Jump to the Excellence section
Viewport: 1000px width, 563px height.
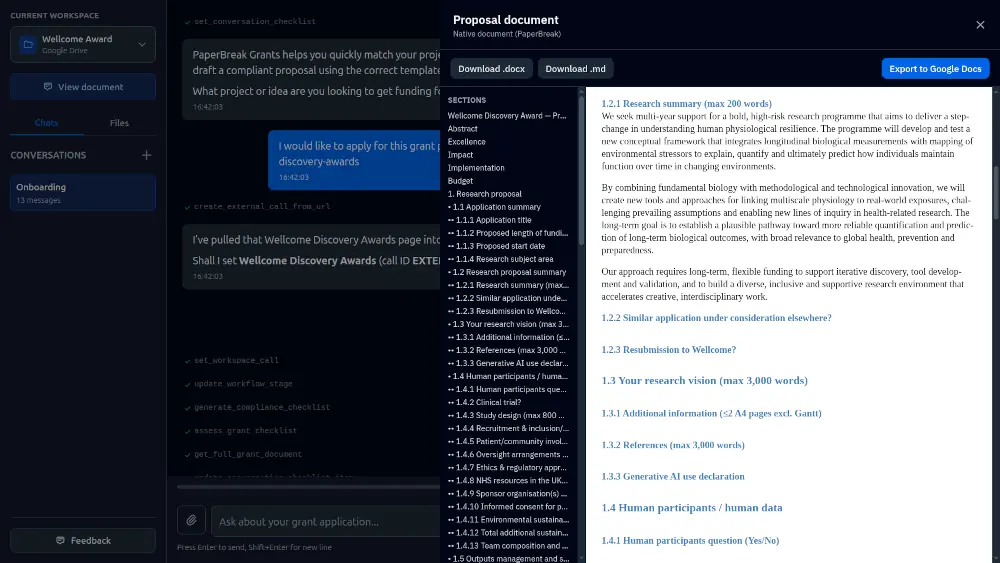[x=466, y=142]
